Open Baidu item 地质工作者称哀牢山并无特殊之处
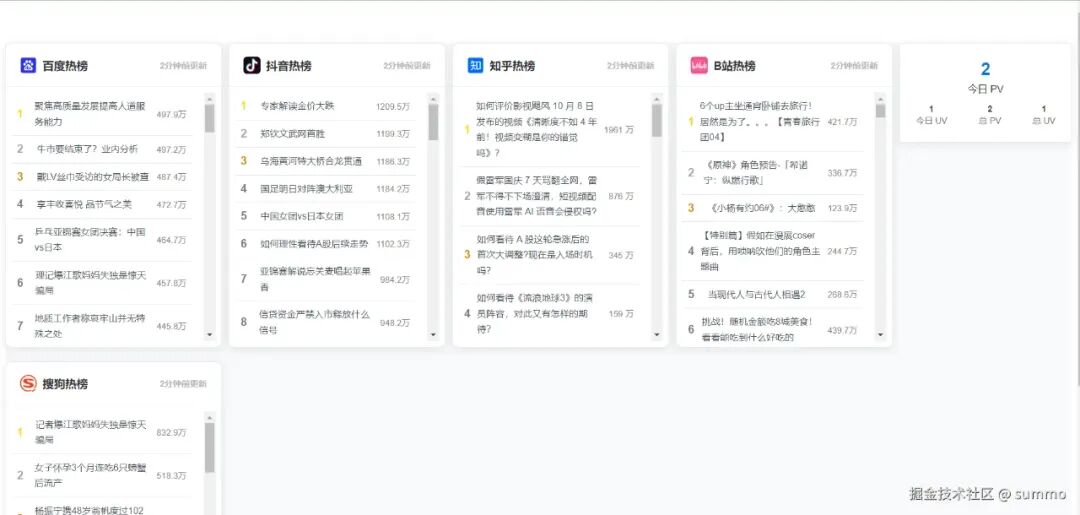 coord(90,326)
